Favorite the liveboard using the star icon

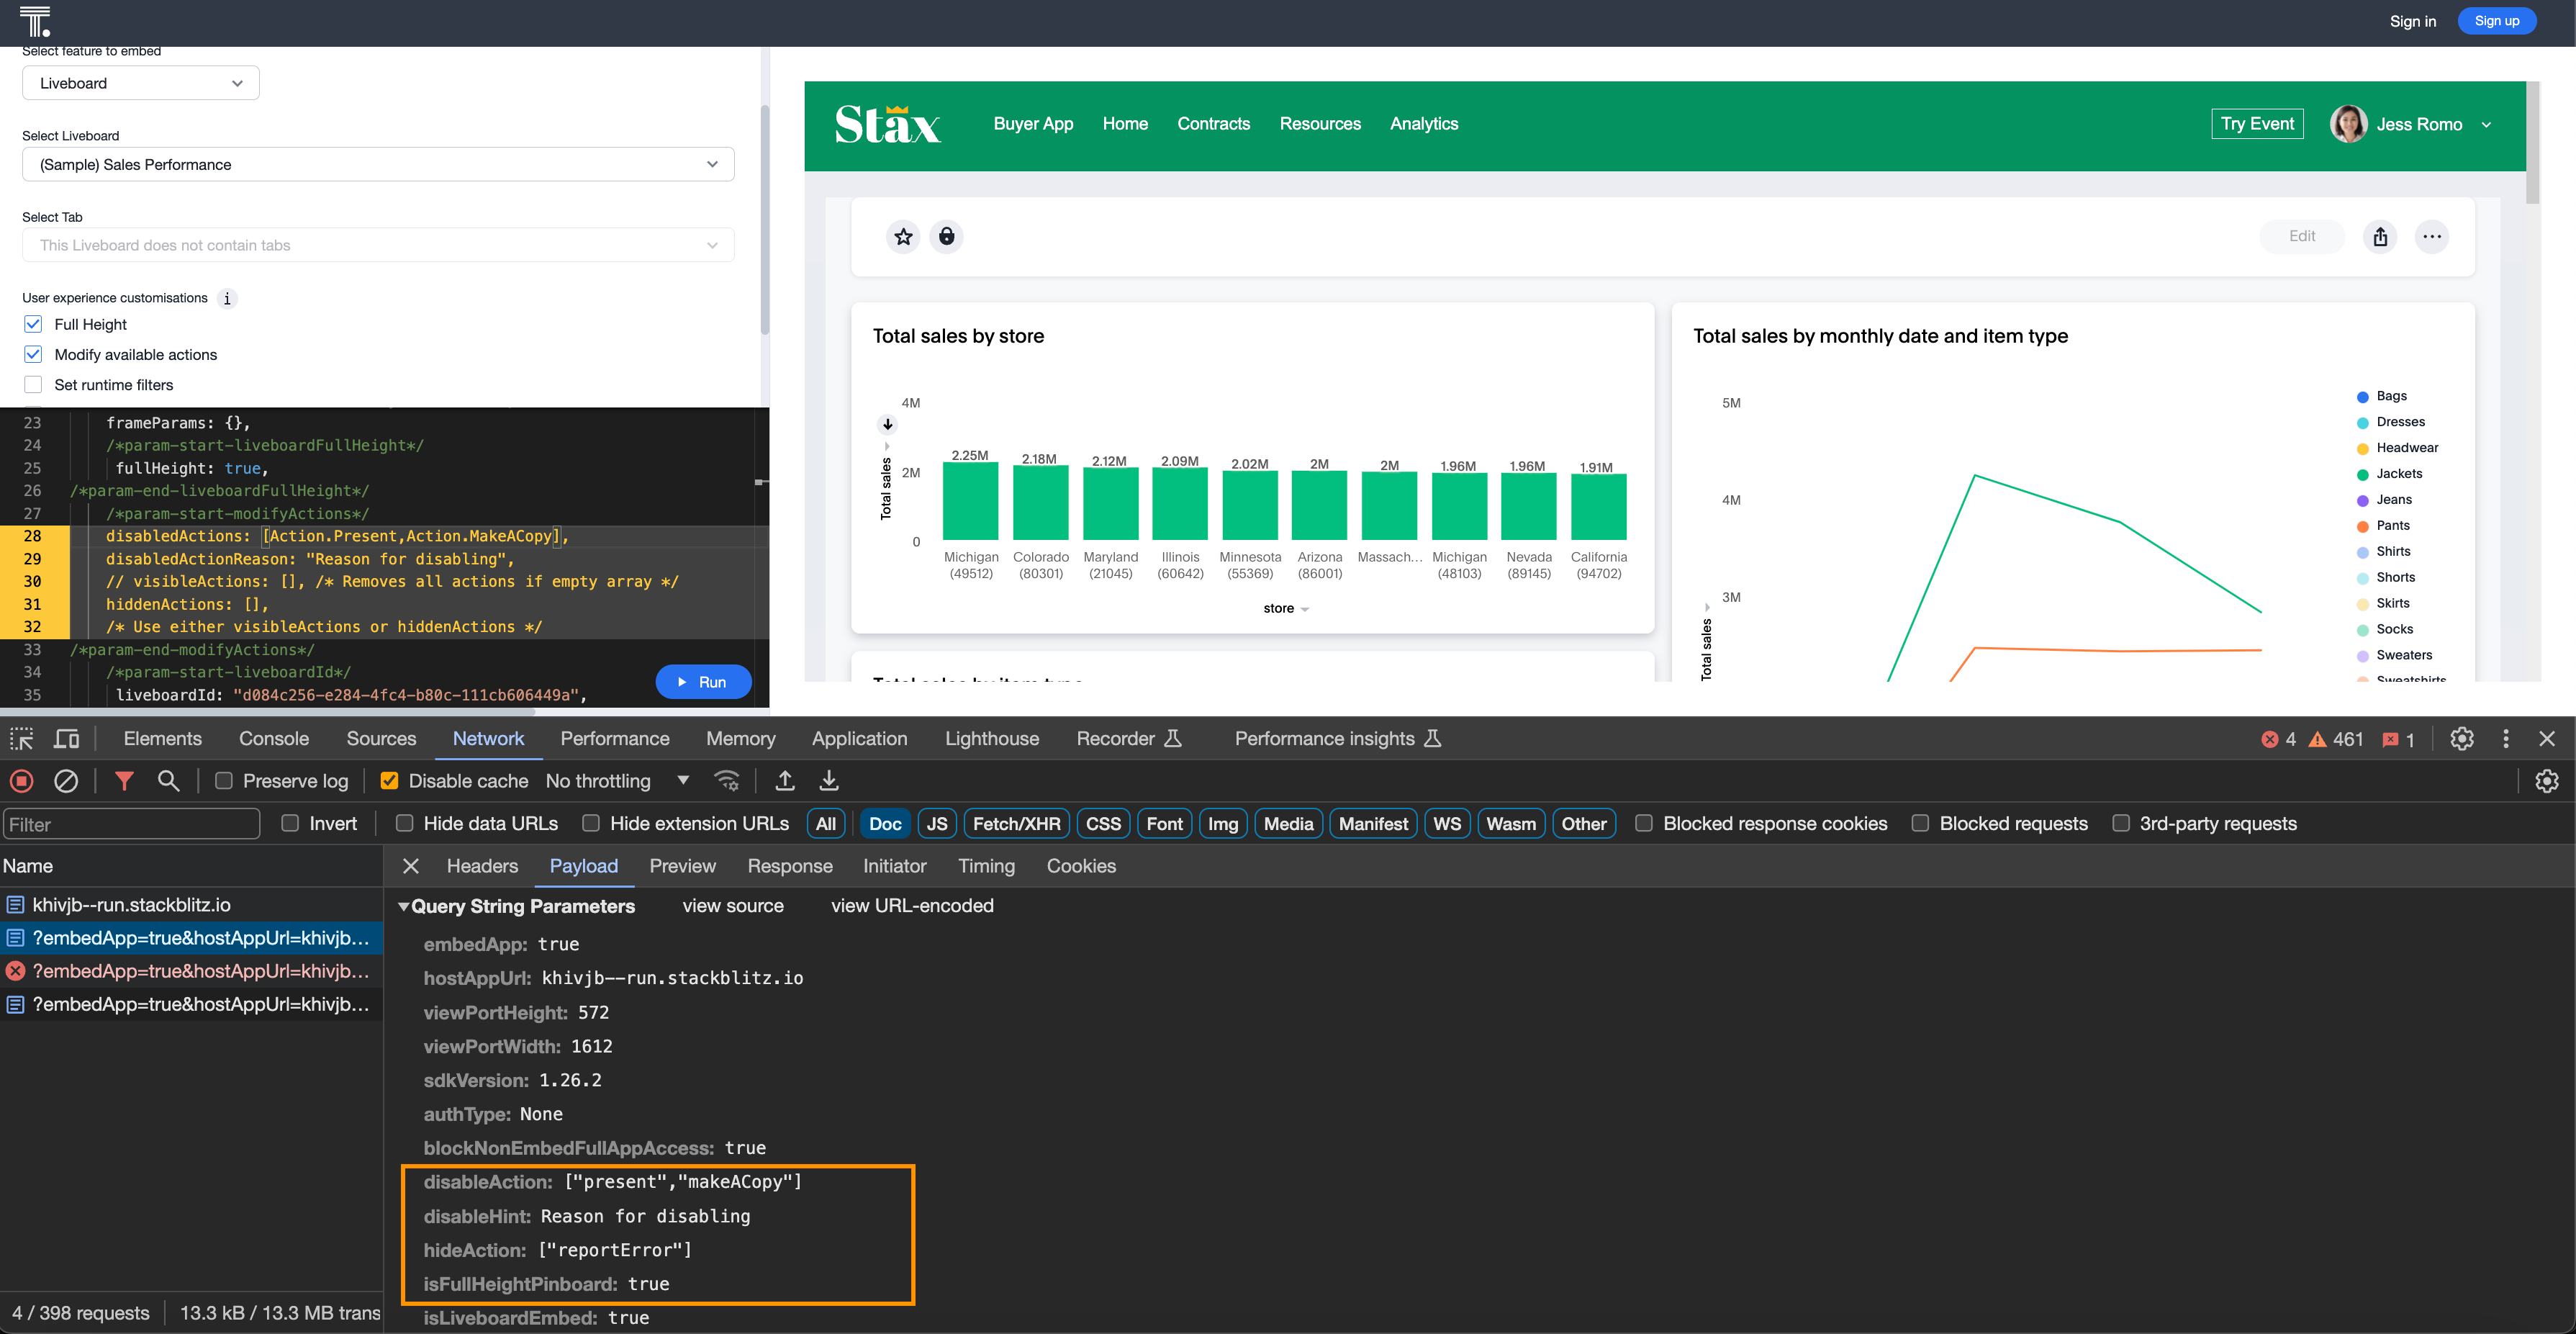point(903,237)
